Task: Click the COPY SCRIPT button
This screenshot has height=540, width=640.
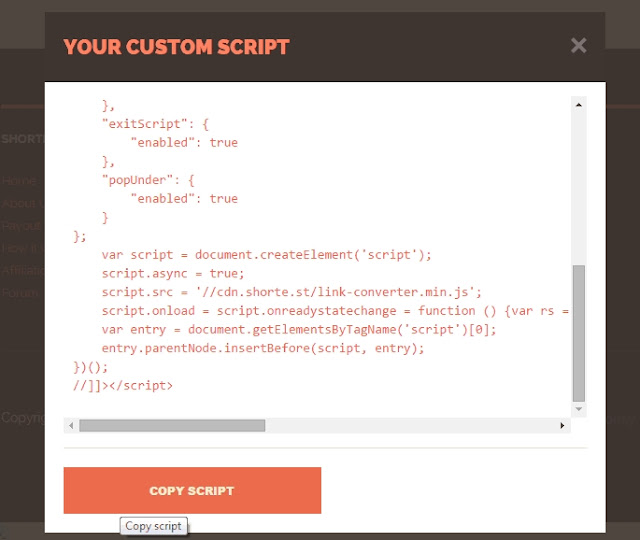Action: pos(192,490)
